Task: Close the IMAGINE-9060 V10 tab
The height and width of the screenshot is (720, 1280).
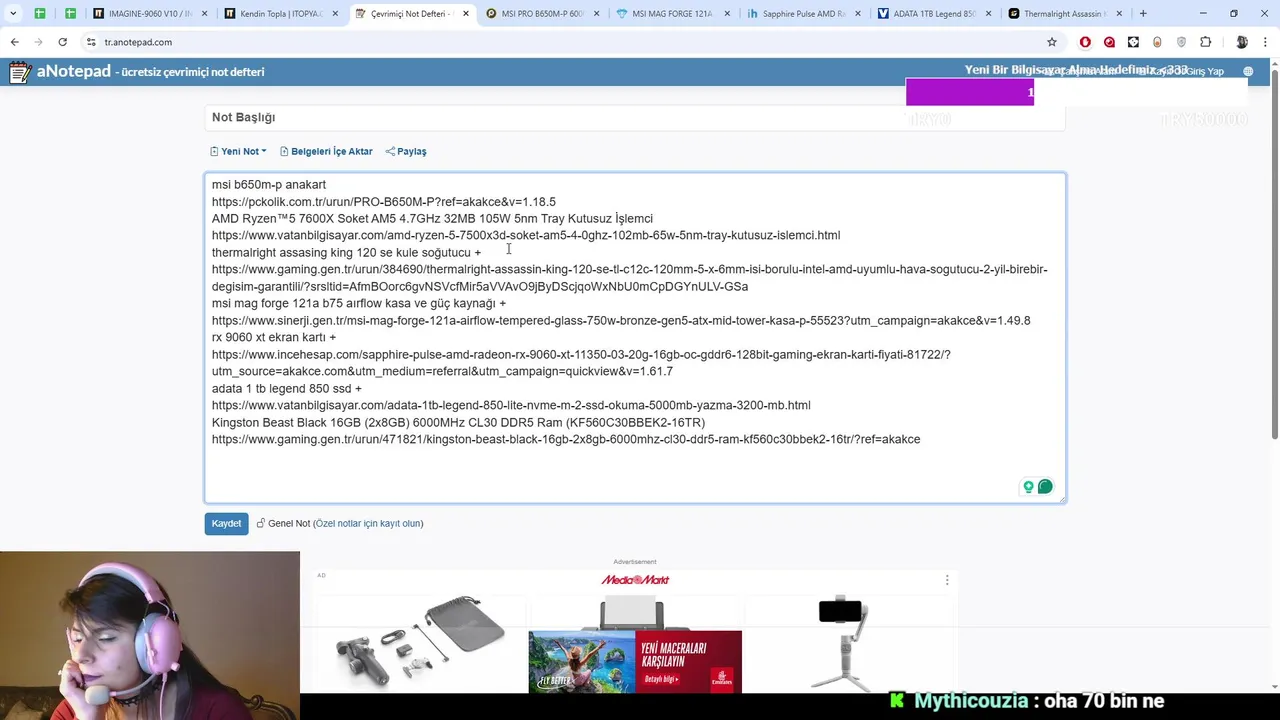Action: pyautogui.click(x=205, y=14)
